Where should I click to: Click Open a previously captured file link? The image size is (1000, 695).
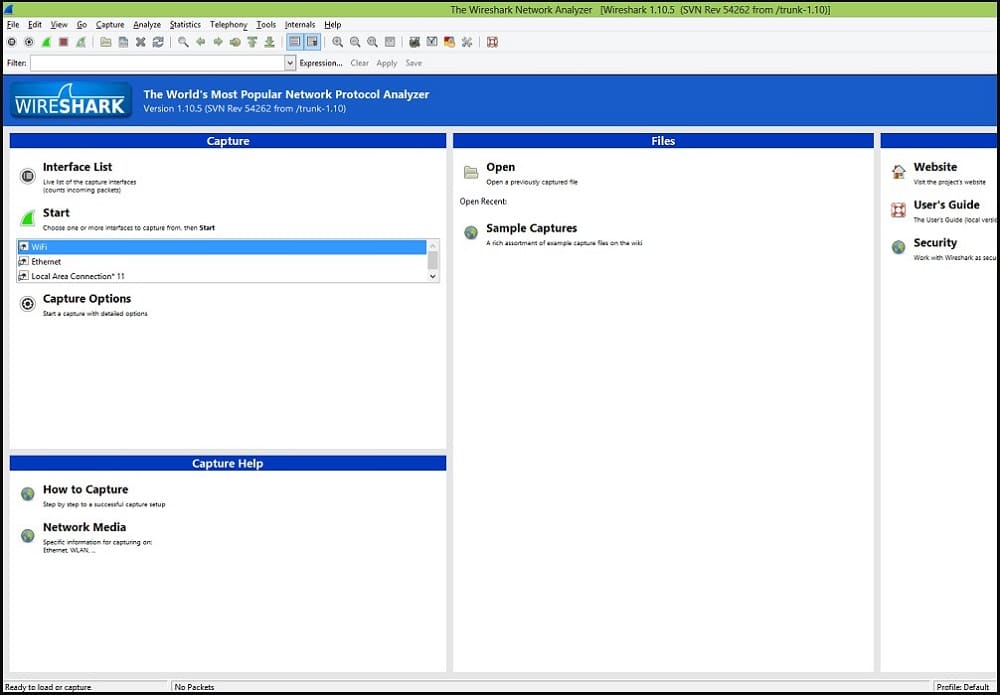500,167
